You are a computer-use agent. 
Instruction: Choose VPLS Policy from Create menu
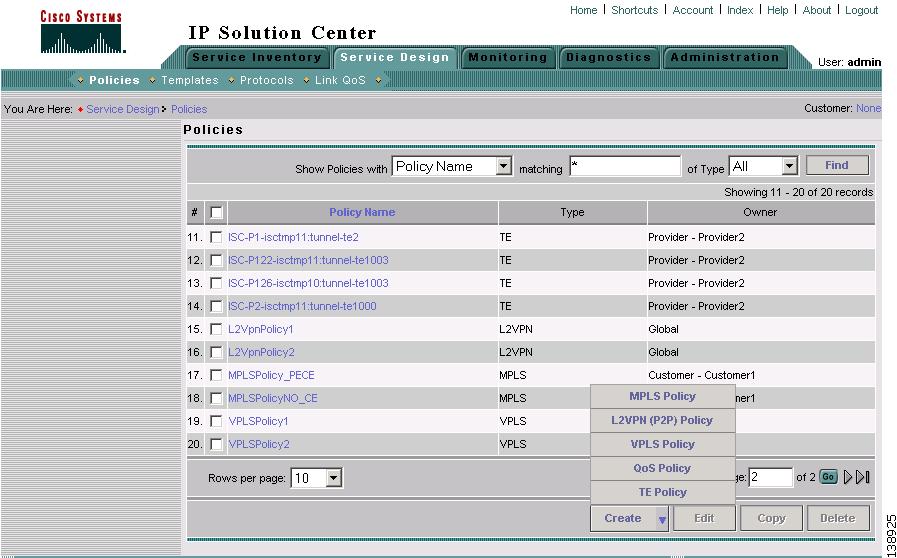tap(662, 444)
